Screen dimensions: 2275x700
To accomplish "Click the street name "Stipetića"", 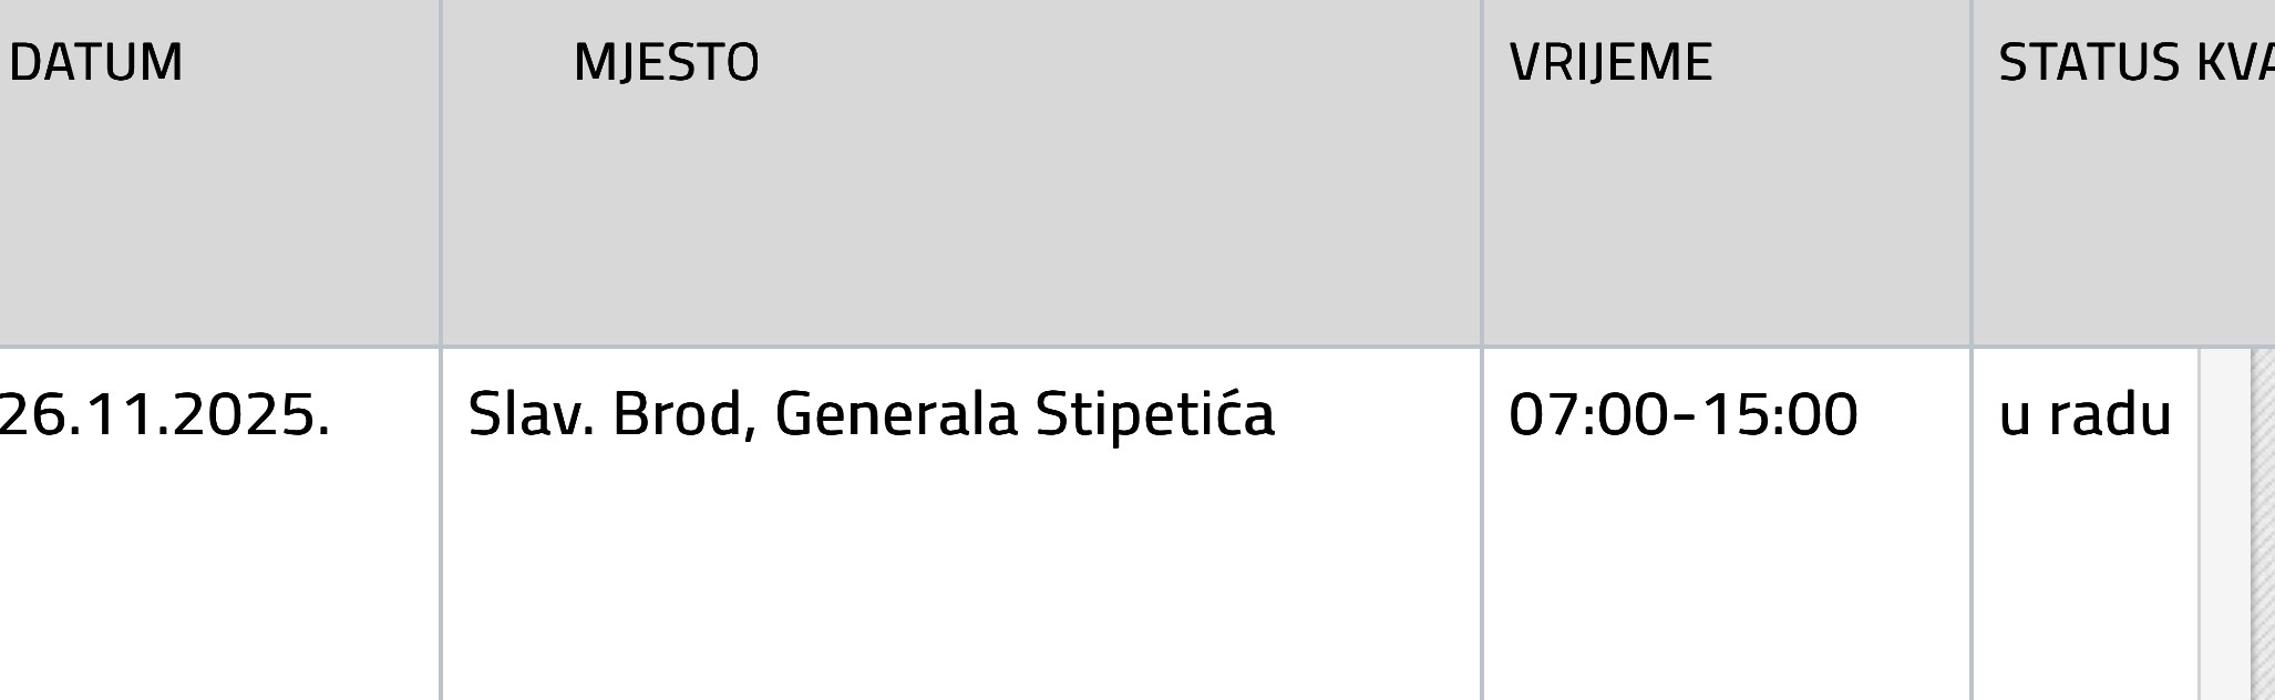I will (x=1155, y=414).
